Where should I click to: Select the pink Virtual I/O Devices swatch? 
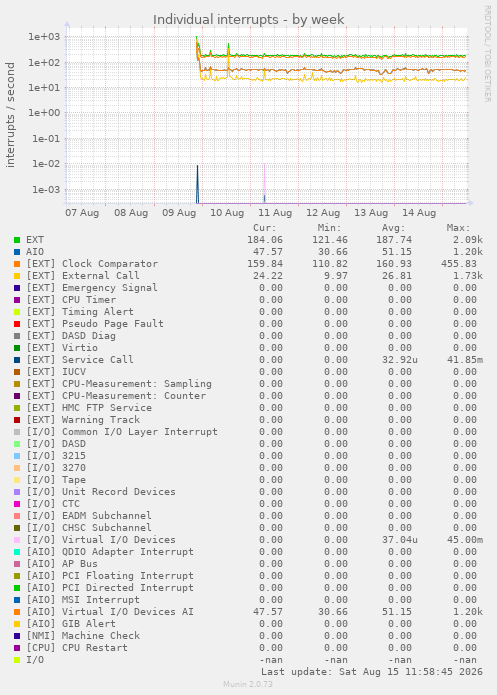(x=17, y=540)
